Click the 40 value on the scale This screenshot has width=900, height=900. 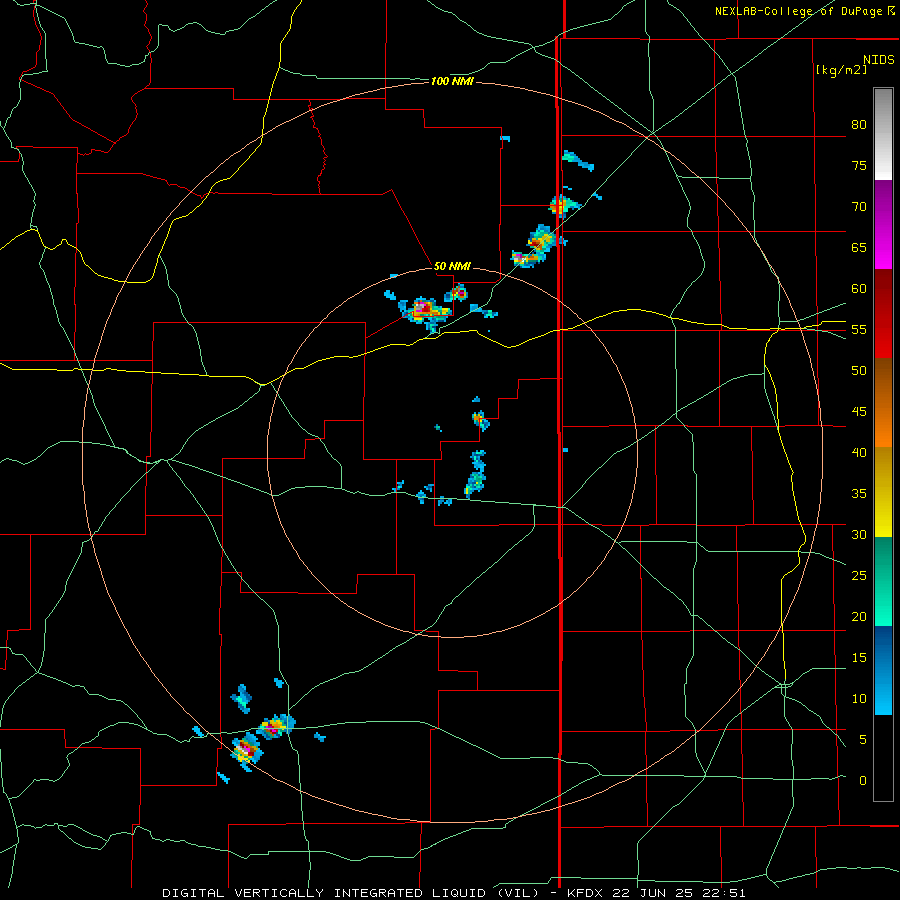pyautogui.click(x=859, y=452)
